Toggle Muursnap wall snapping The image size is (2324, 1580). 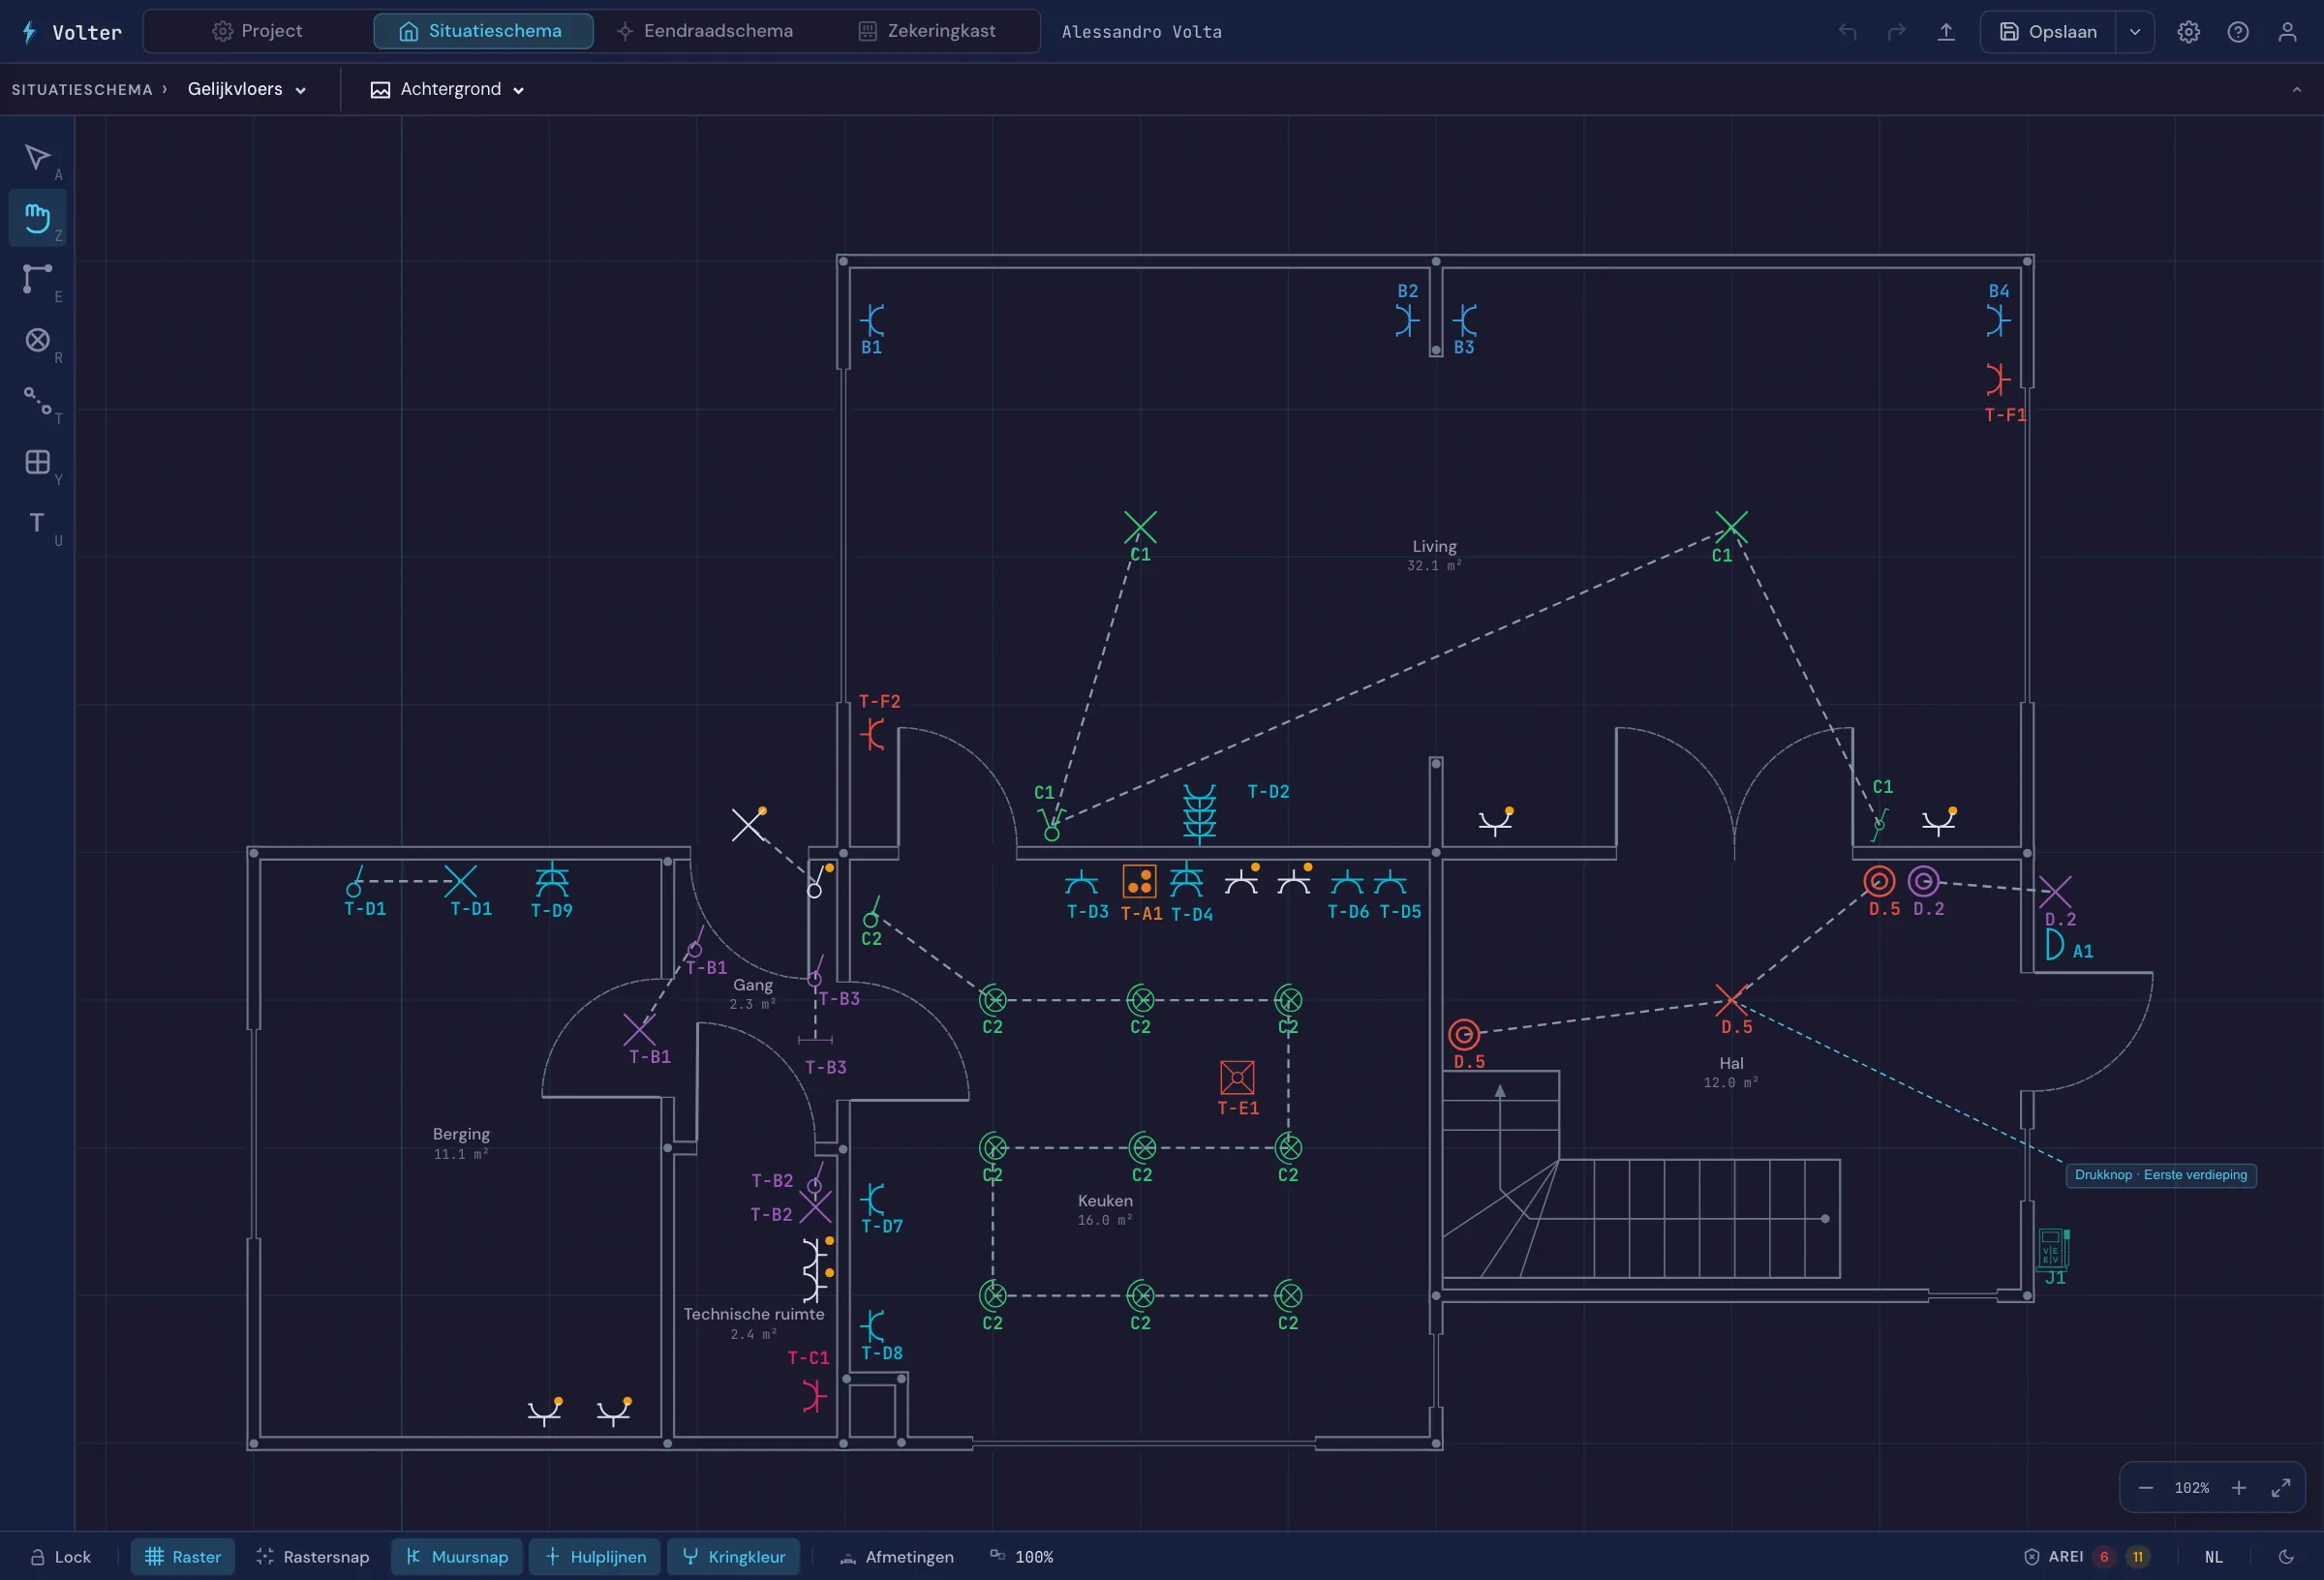coord(457,1557)
